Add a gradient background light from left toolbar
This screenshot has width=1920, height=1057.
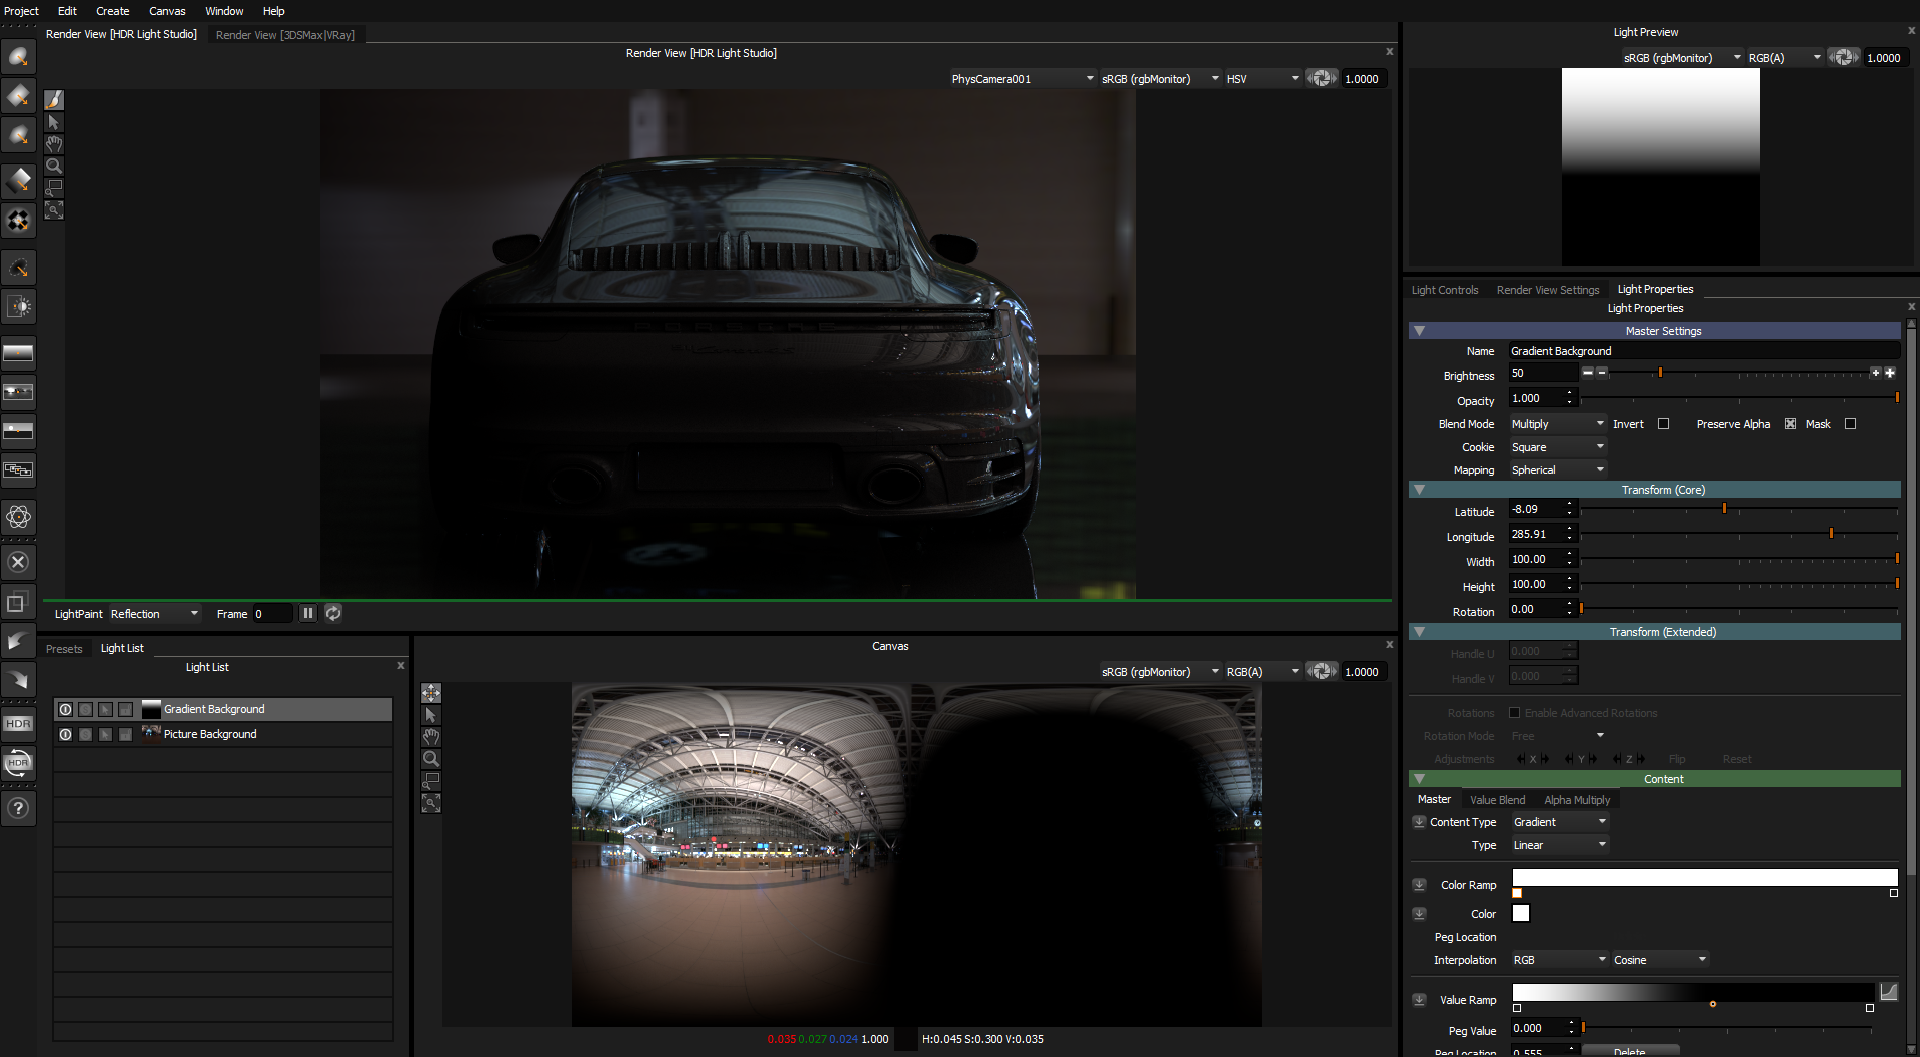pyautogui.click(x=18, y=353)
